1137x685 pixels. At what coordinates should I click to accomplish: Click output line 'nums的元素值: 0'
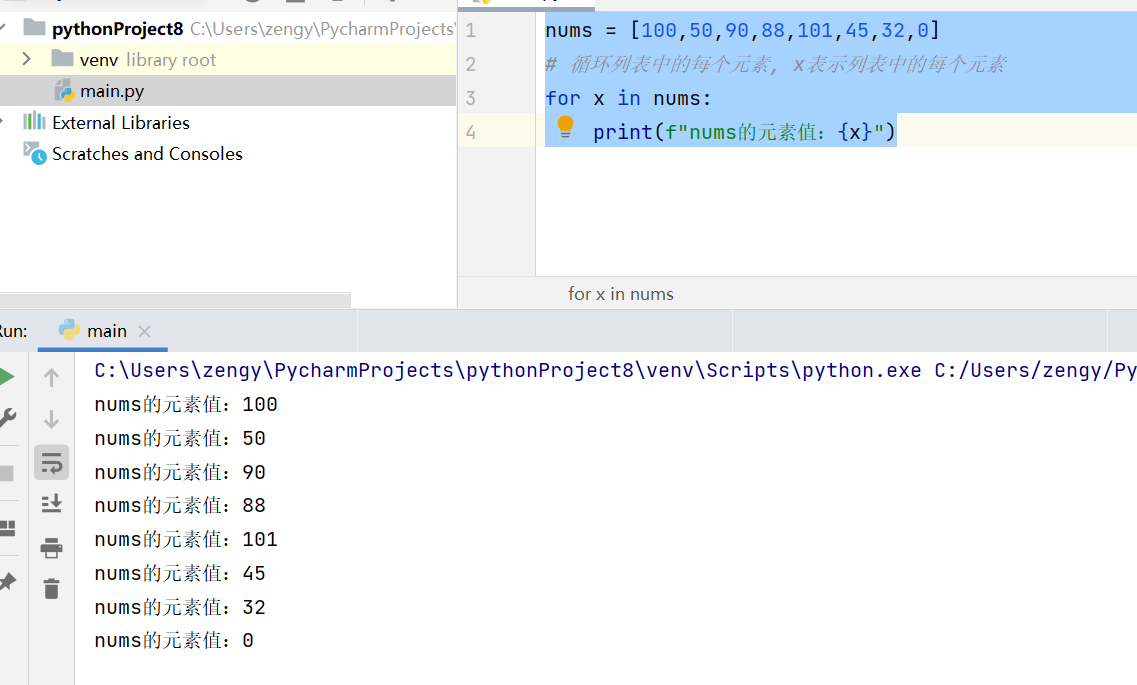pyautogui.click(x=174, y=641)
